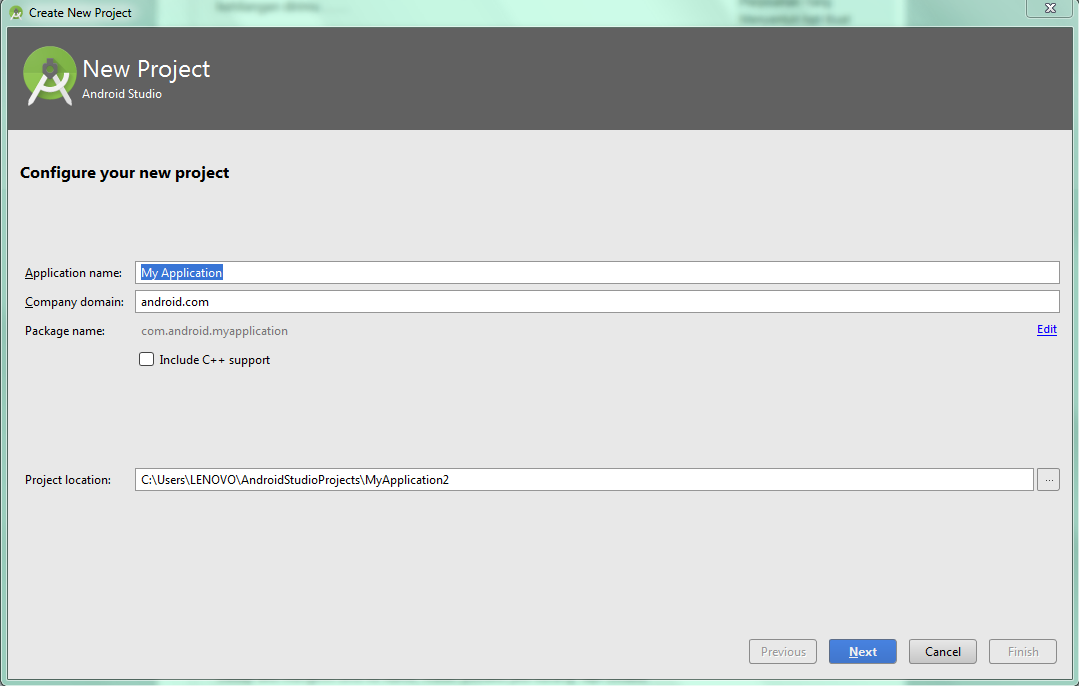Click the Cancel button
The width and height of the screenshot is (1079, 686).
point(941,651)
